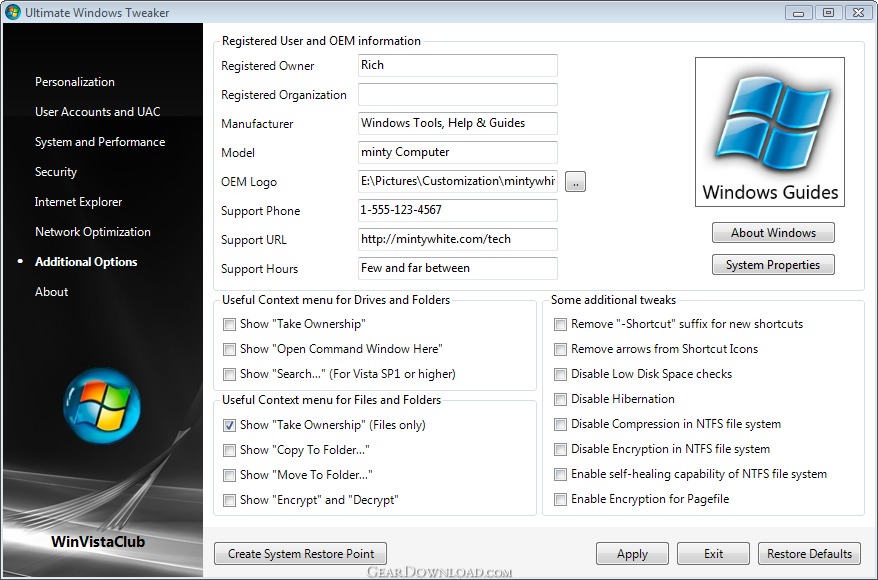Open the Personalization section
This screenshot has height=580, width=878.
tap(74, 82)
